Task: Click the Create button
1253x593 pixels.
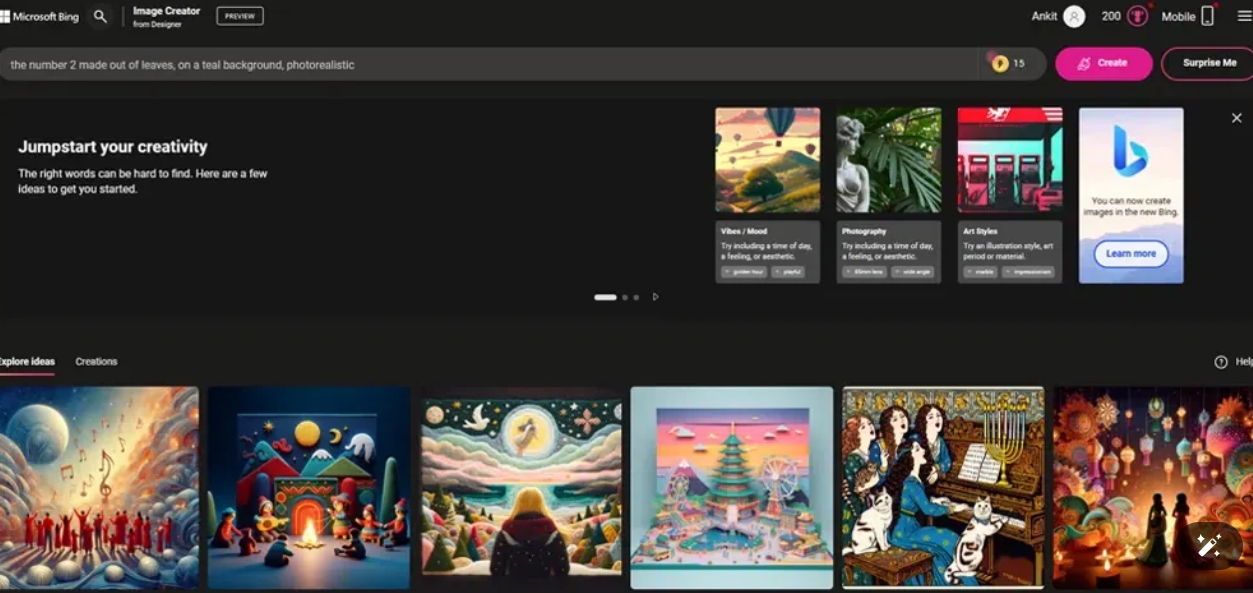Action: (1103, 63)
